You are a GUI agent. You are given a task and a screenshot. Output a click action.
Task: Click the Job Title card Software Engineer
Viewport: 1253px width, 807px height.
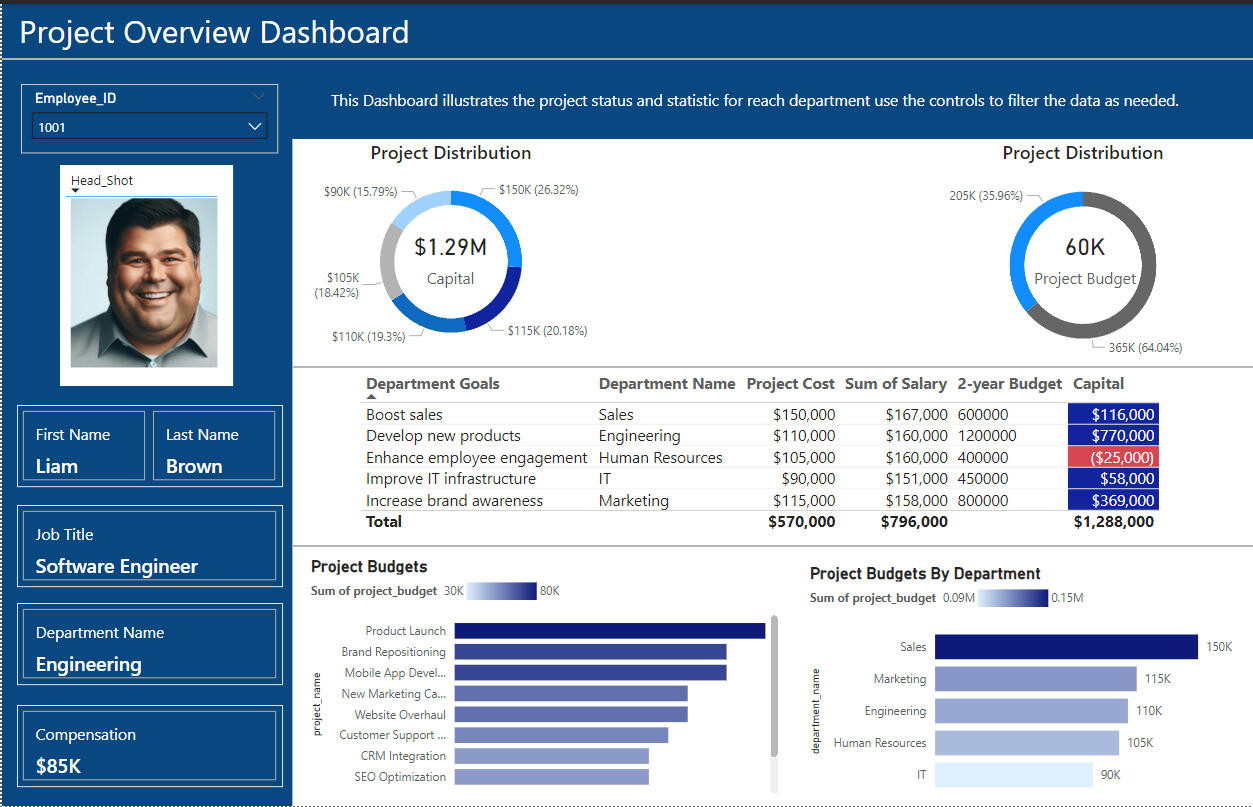(150, 546)
